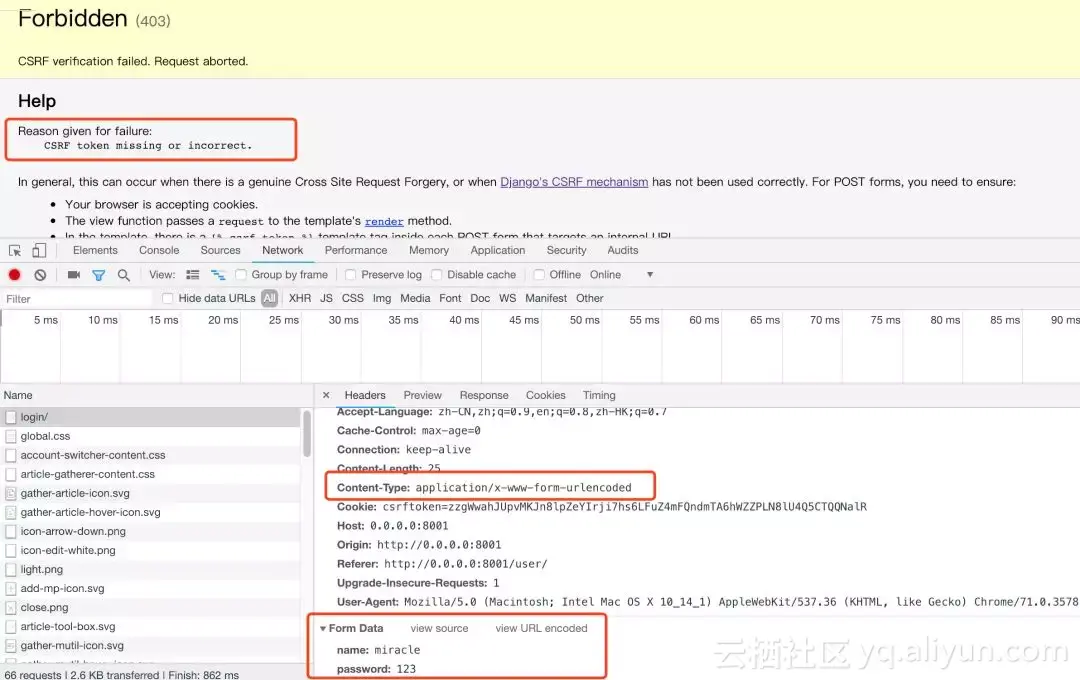This screenshot has height=680, width=1080.
Task: Open the render method link
Action: coord(384,221)
